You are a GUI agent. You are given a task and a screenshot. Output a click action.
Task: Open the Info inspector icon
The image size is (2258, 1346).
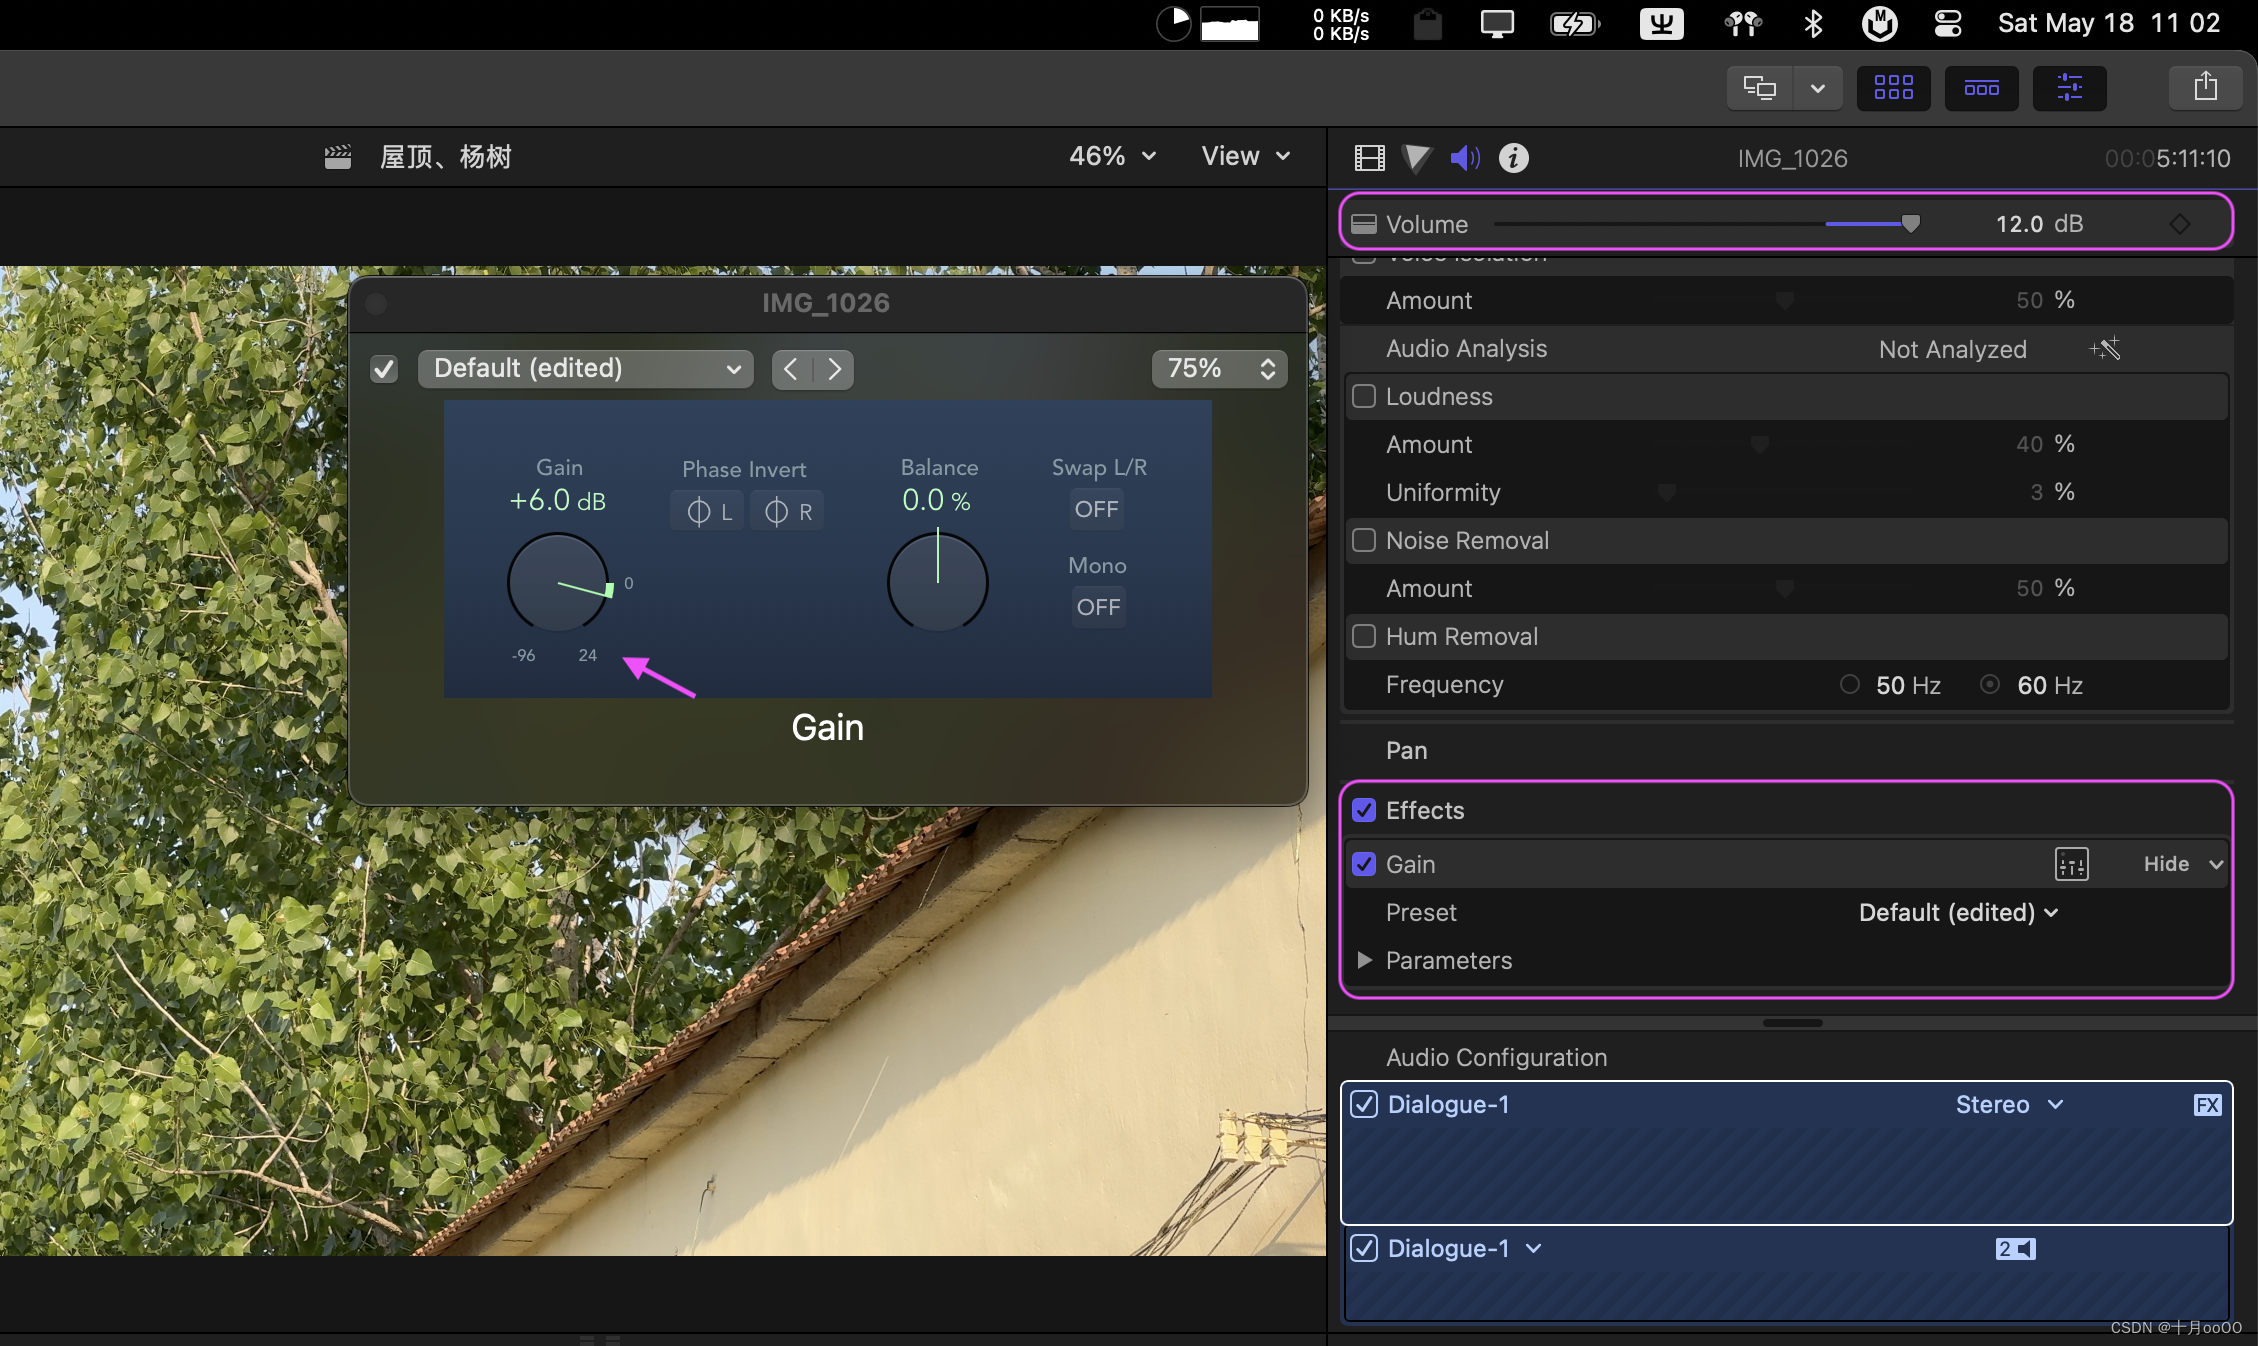coord(1513,158)
